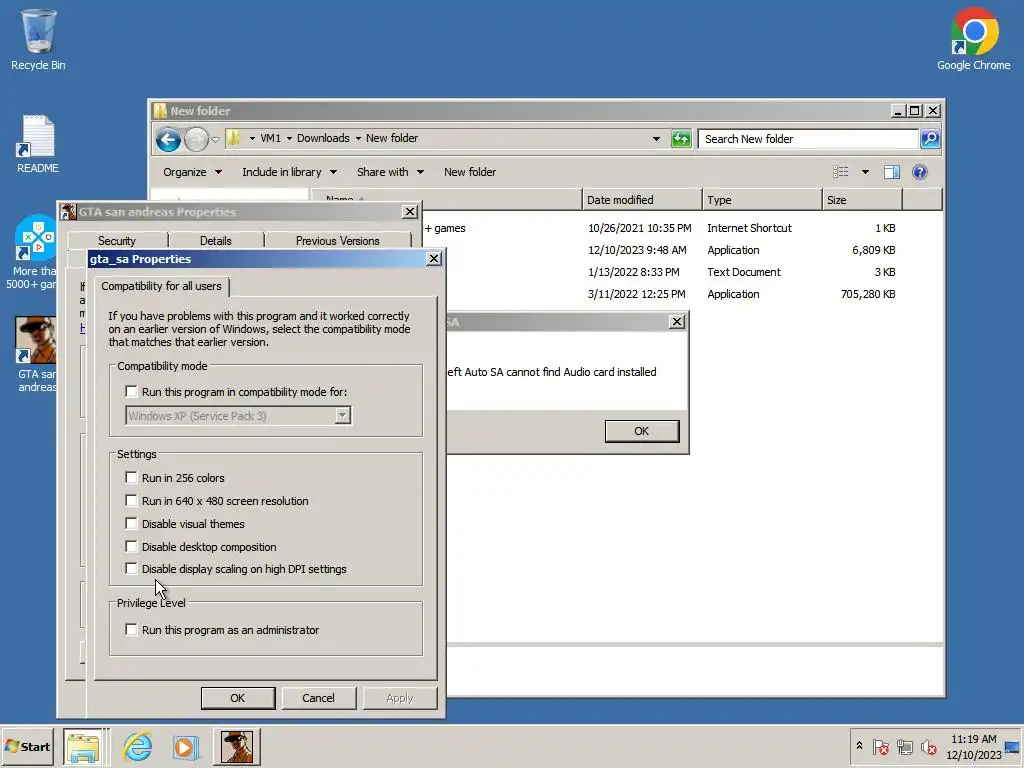Click the search magnifier icon in Explorer
Viewport: 1024px width, 768px height.
click(930, 138)
